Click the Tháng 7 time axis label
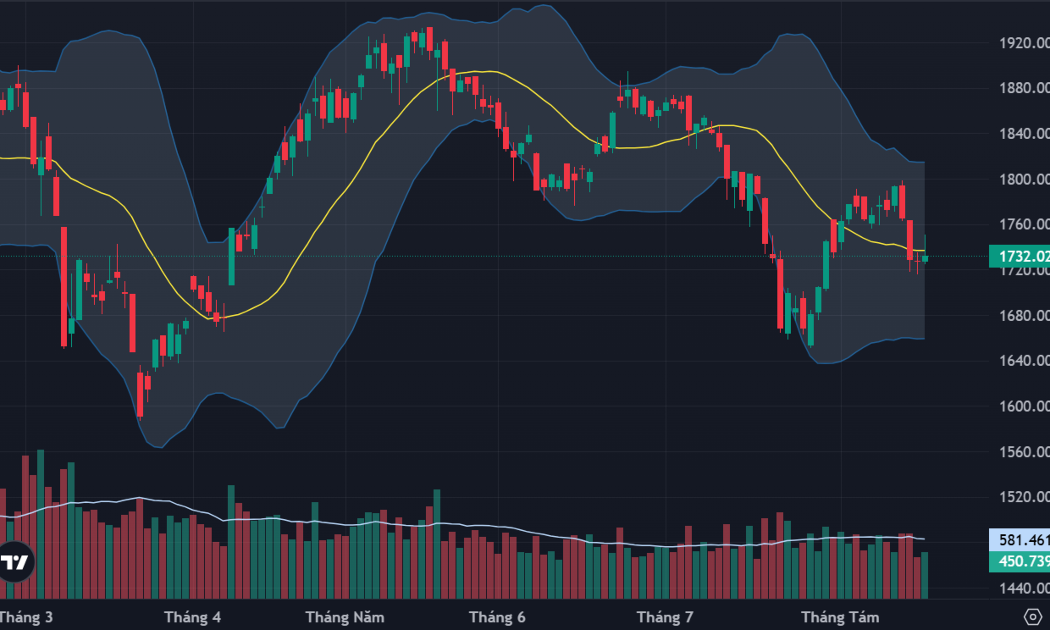 click(x=665, y=617)
